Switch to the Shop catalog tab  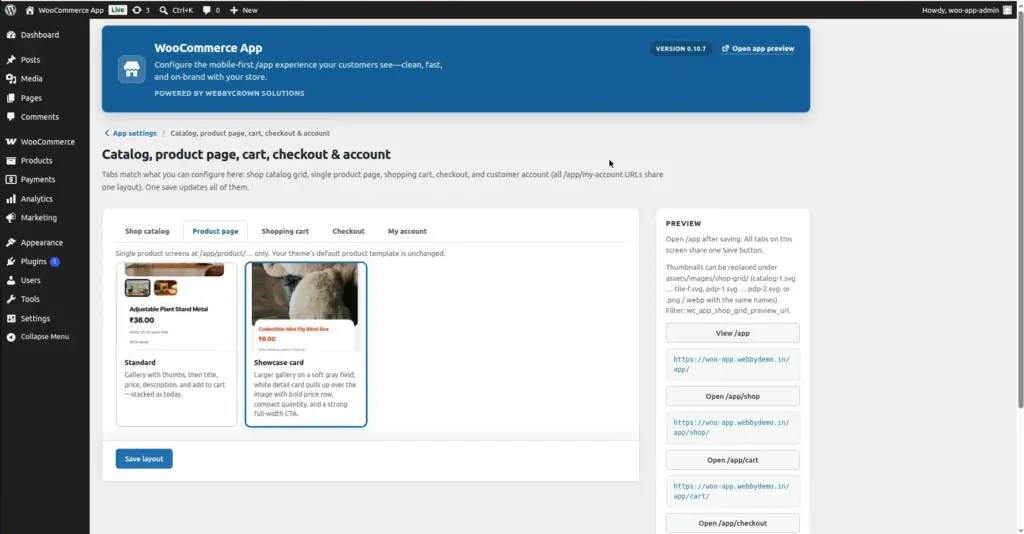(x=147, y=231)
